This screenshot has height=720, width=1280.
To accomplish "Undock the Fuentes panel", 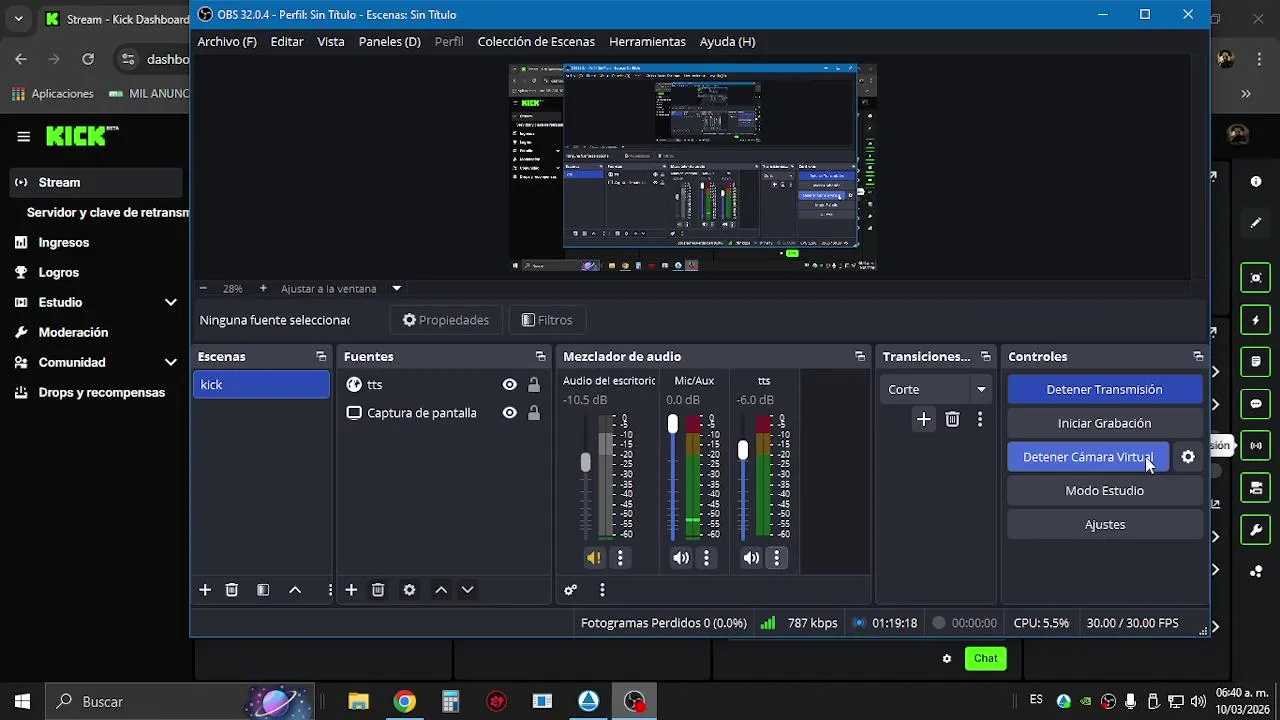I will coord(540,356).
